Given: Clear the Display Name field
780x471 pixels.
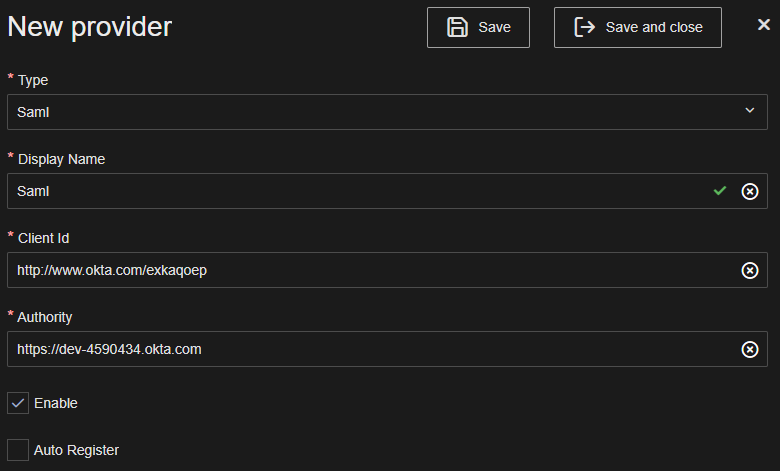Looking at the screenshot, I should click(x=749, y=191).
